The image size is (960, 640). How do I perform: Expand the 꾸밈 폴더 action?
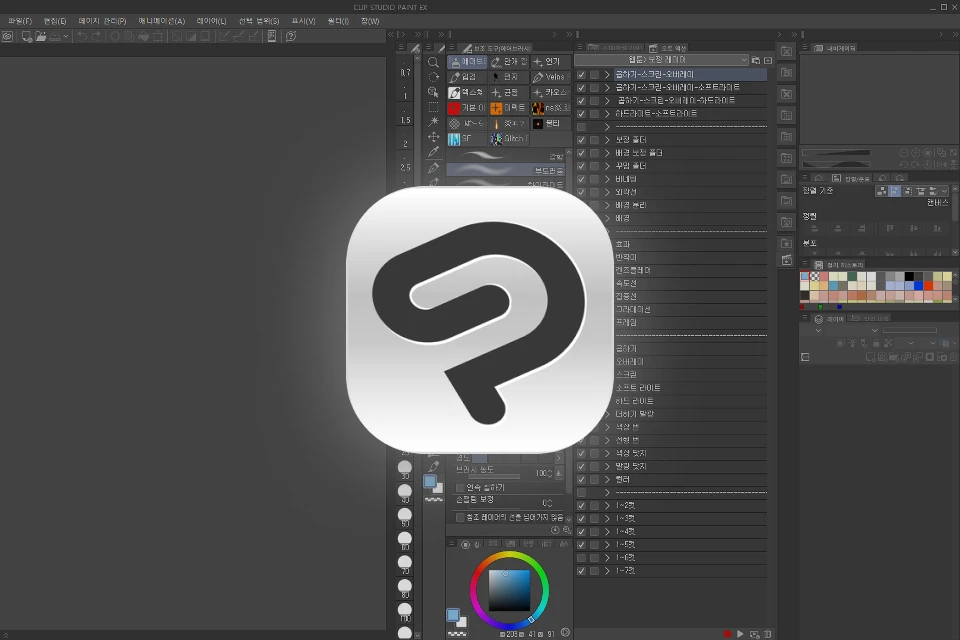(x=607, y=166)
